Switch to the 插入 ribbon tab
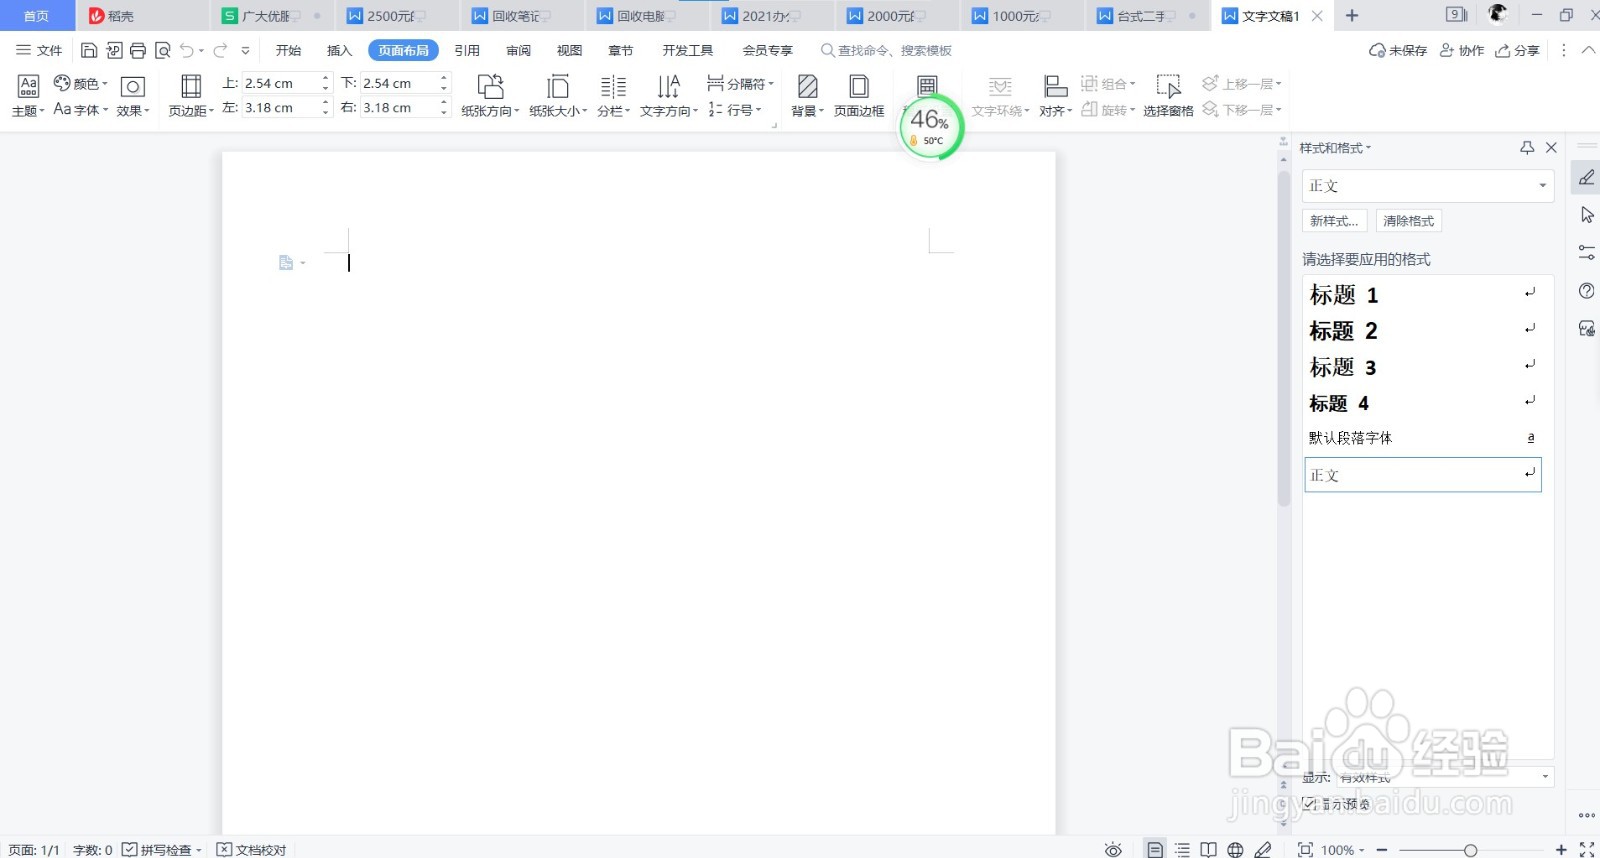Viewport: 1600px width, 858px height. (x=339, y=50)
